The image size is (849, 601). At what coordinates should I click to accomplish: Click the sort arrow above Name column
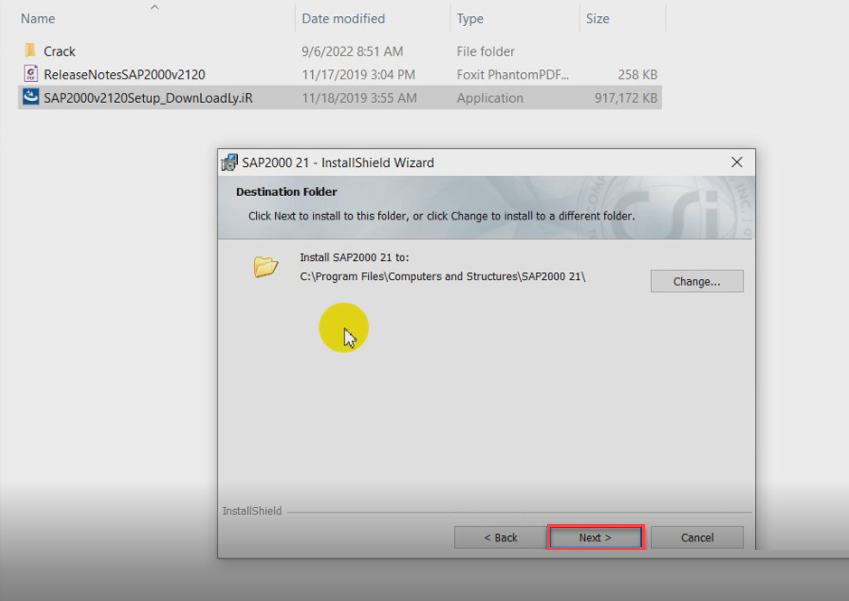coord(154,6)
